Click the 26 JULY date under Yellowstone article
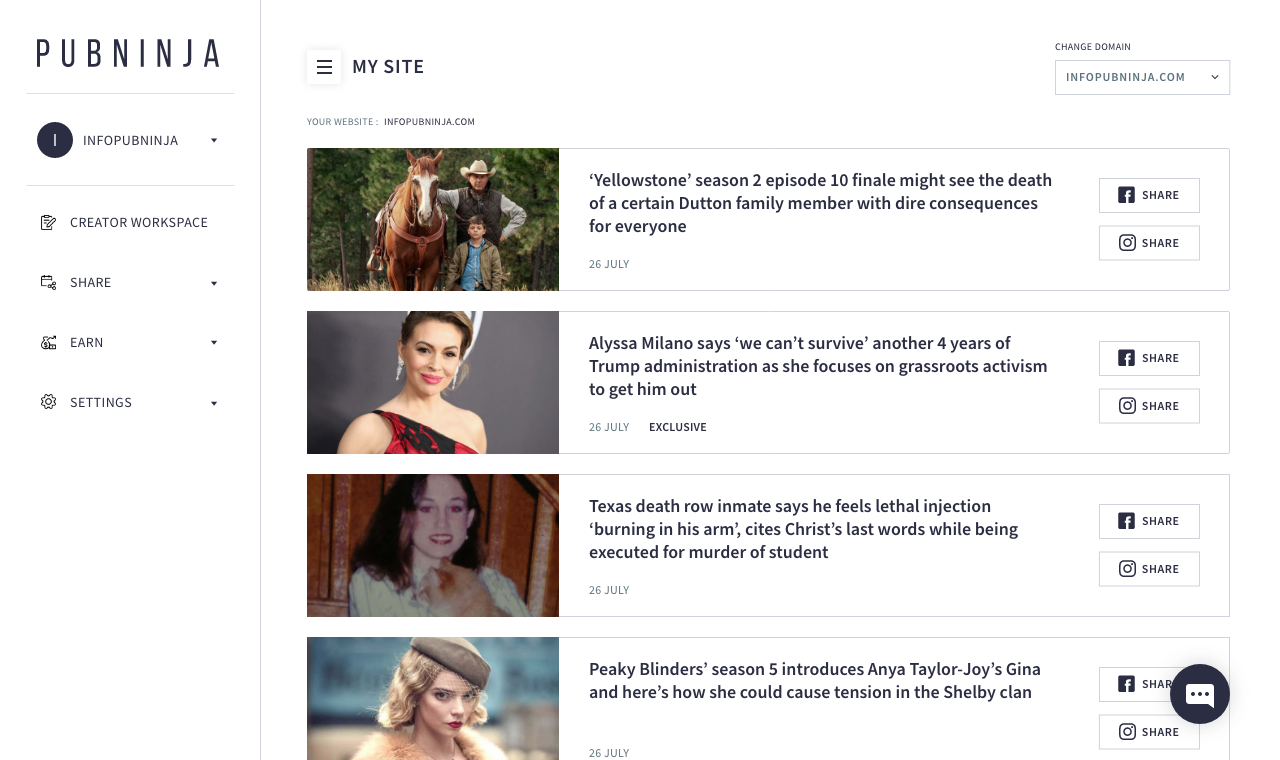This screenshot has width=1280, height=760. [x=609, y=264]
